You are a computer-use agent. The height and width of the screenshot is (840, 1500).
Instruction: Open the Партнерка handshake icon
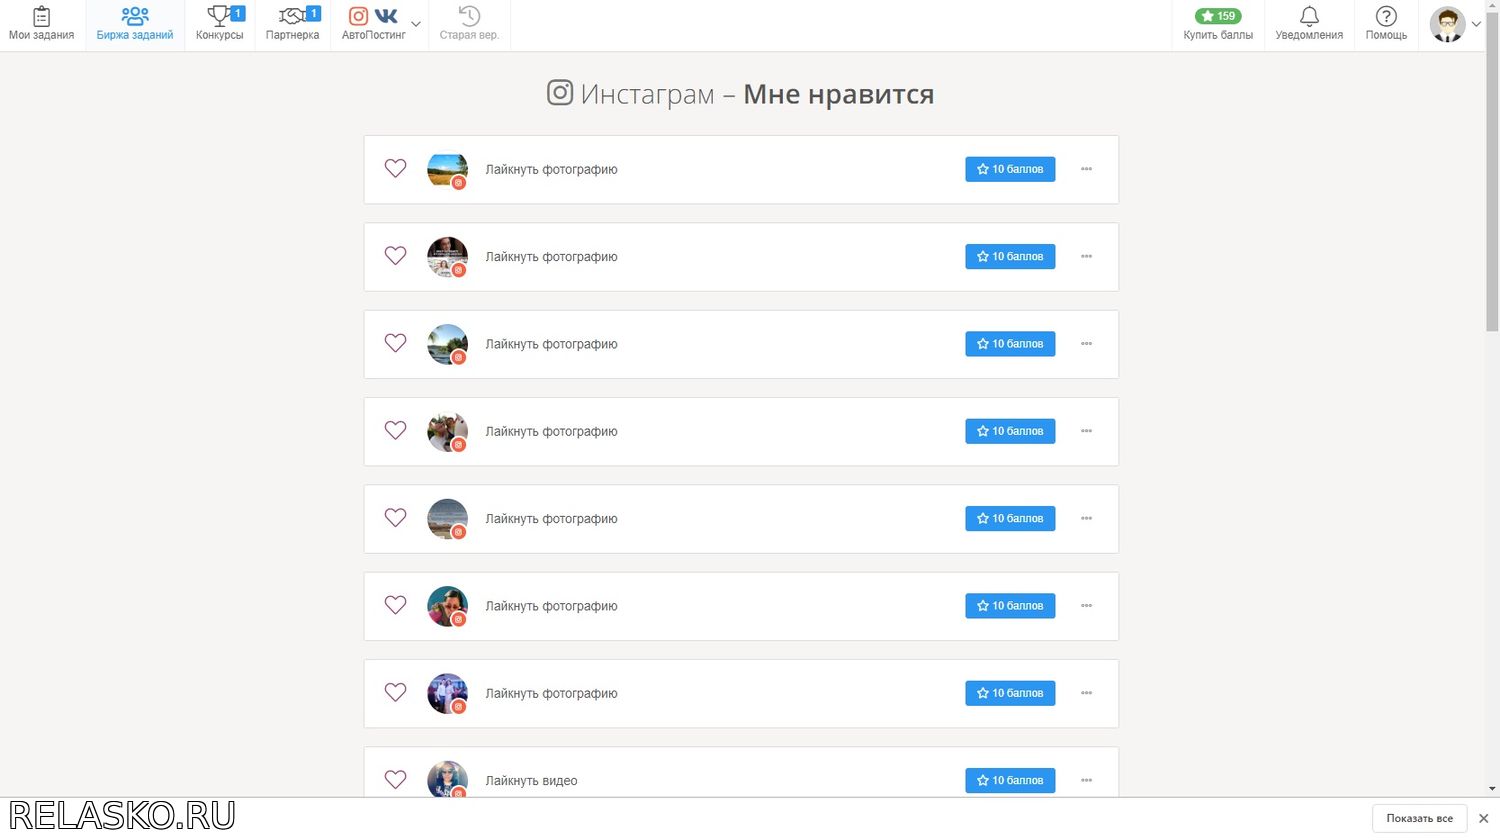[292, 16]
